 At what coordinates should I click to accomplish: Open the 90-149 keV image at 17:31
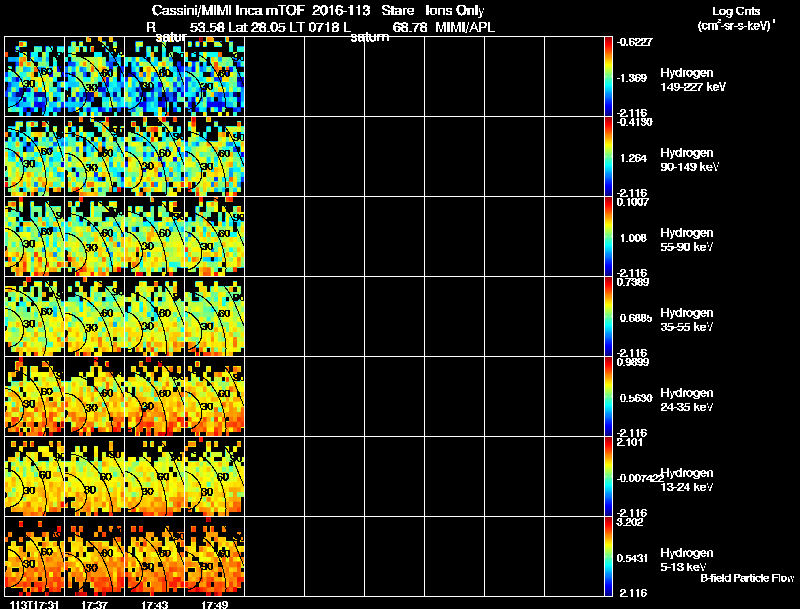[35, 157]
